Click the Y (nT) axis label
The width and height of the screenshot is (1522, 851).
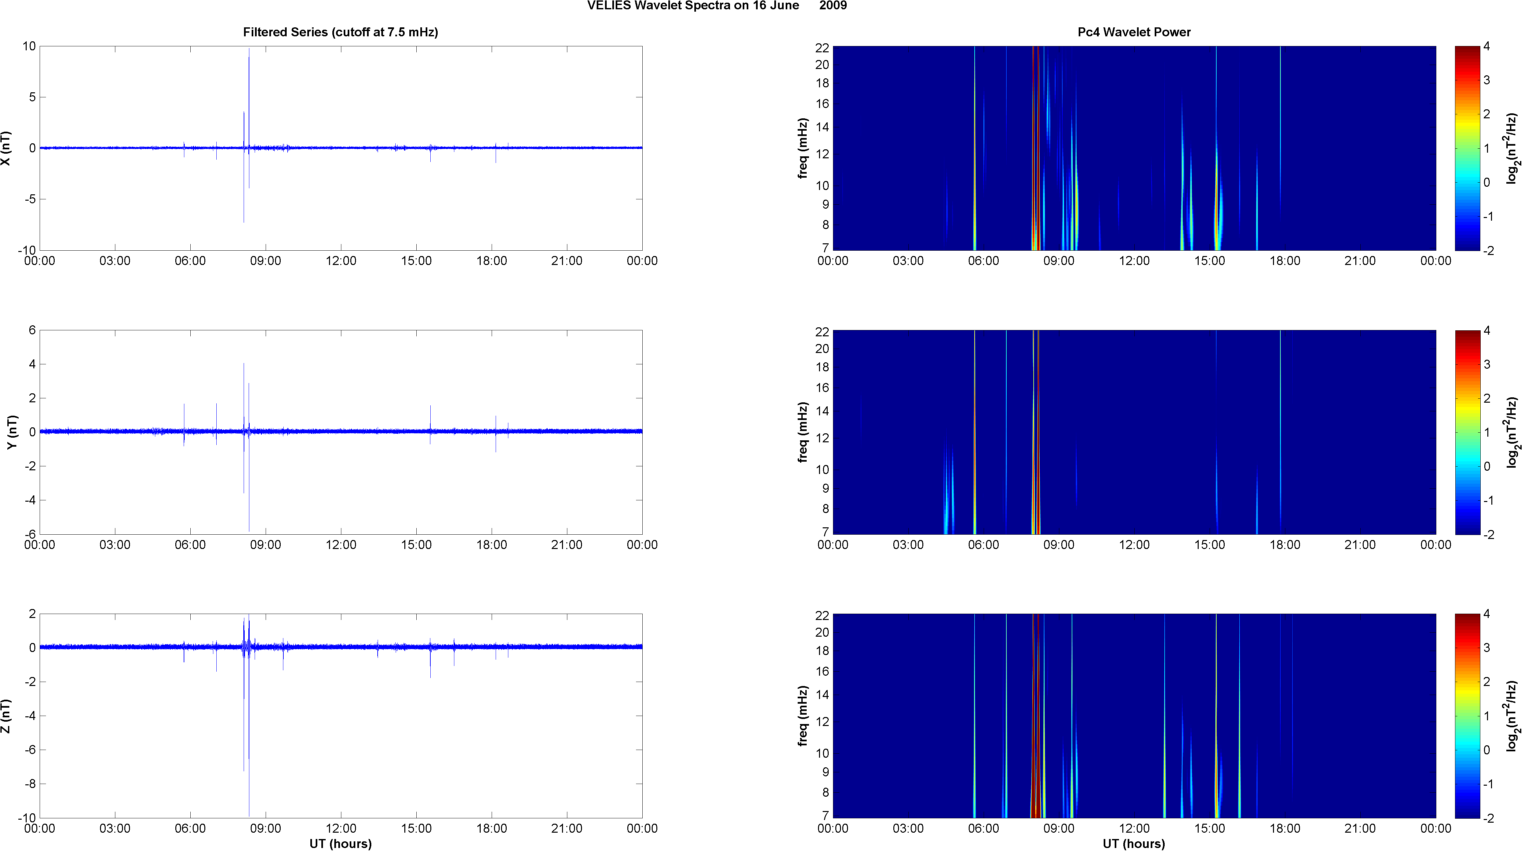click(x=11, y=432)
